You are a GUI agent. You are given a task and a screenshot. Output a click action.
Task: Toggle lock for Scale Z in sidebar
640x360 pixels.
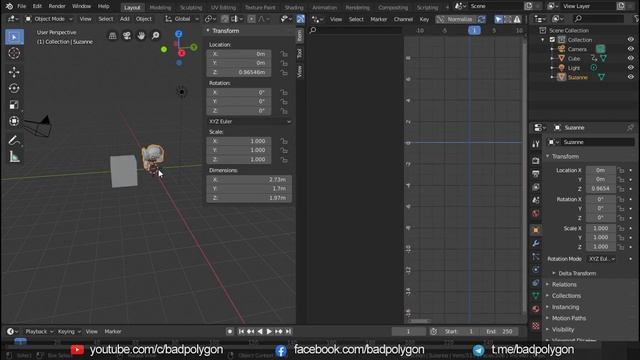click(x=284, y=160)
